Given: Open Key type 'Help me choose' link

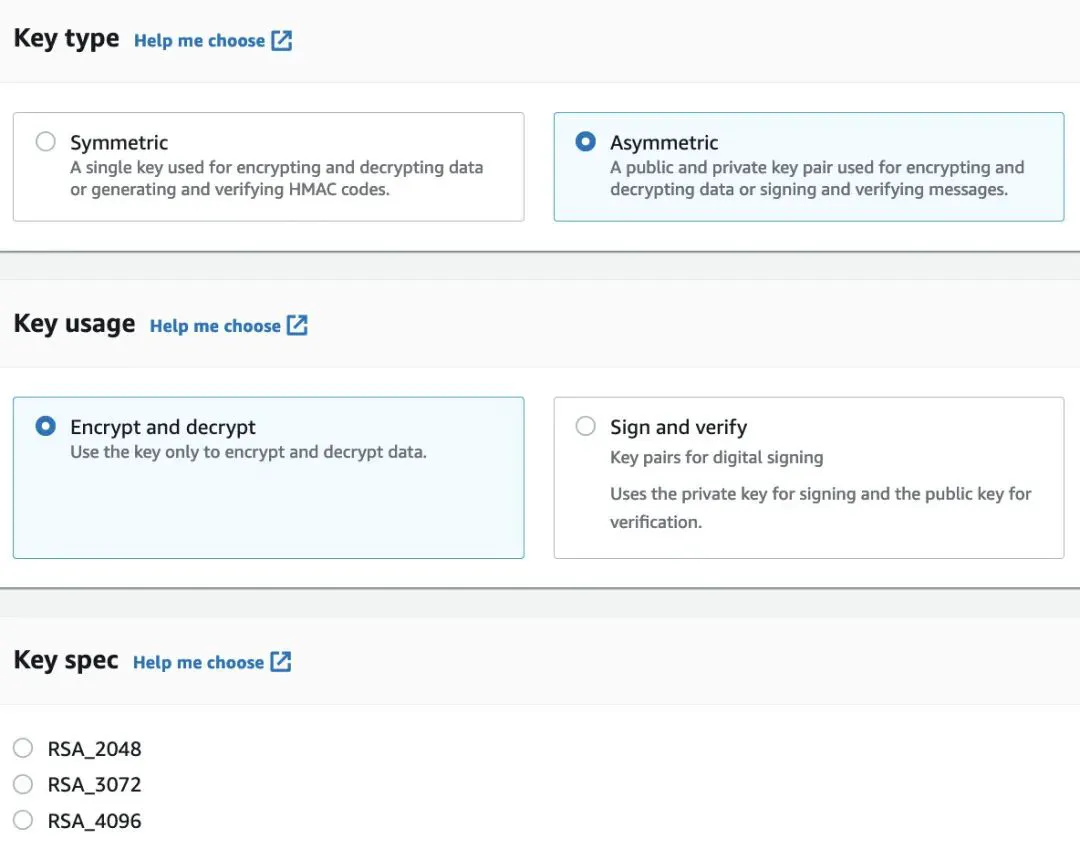Looking at the screenshot, I should point(199,41).
